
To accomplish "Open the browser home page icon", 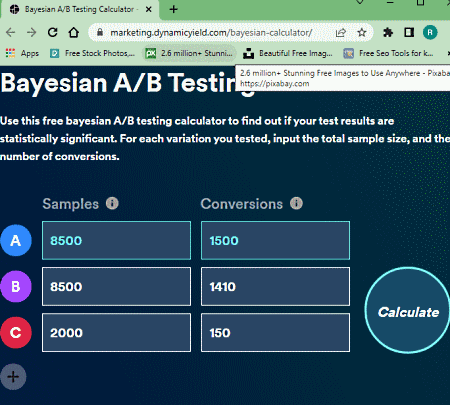I will tap(74, 32).
